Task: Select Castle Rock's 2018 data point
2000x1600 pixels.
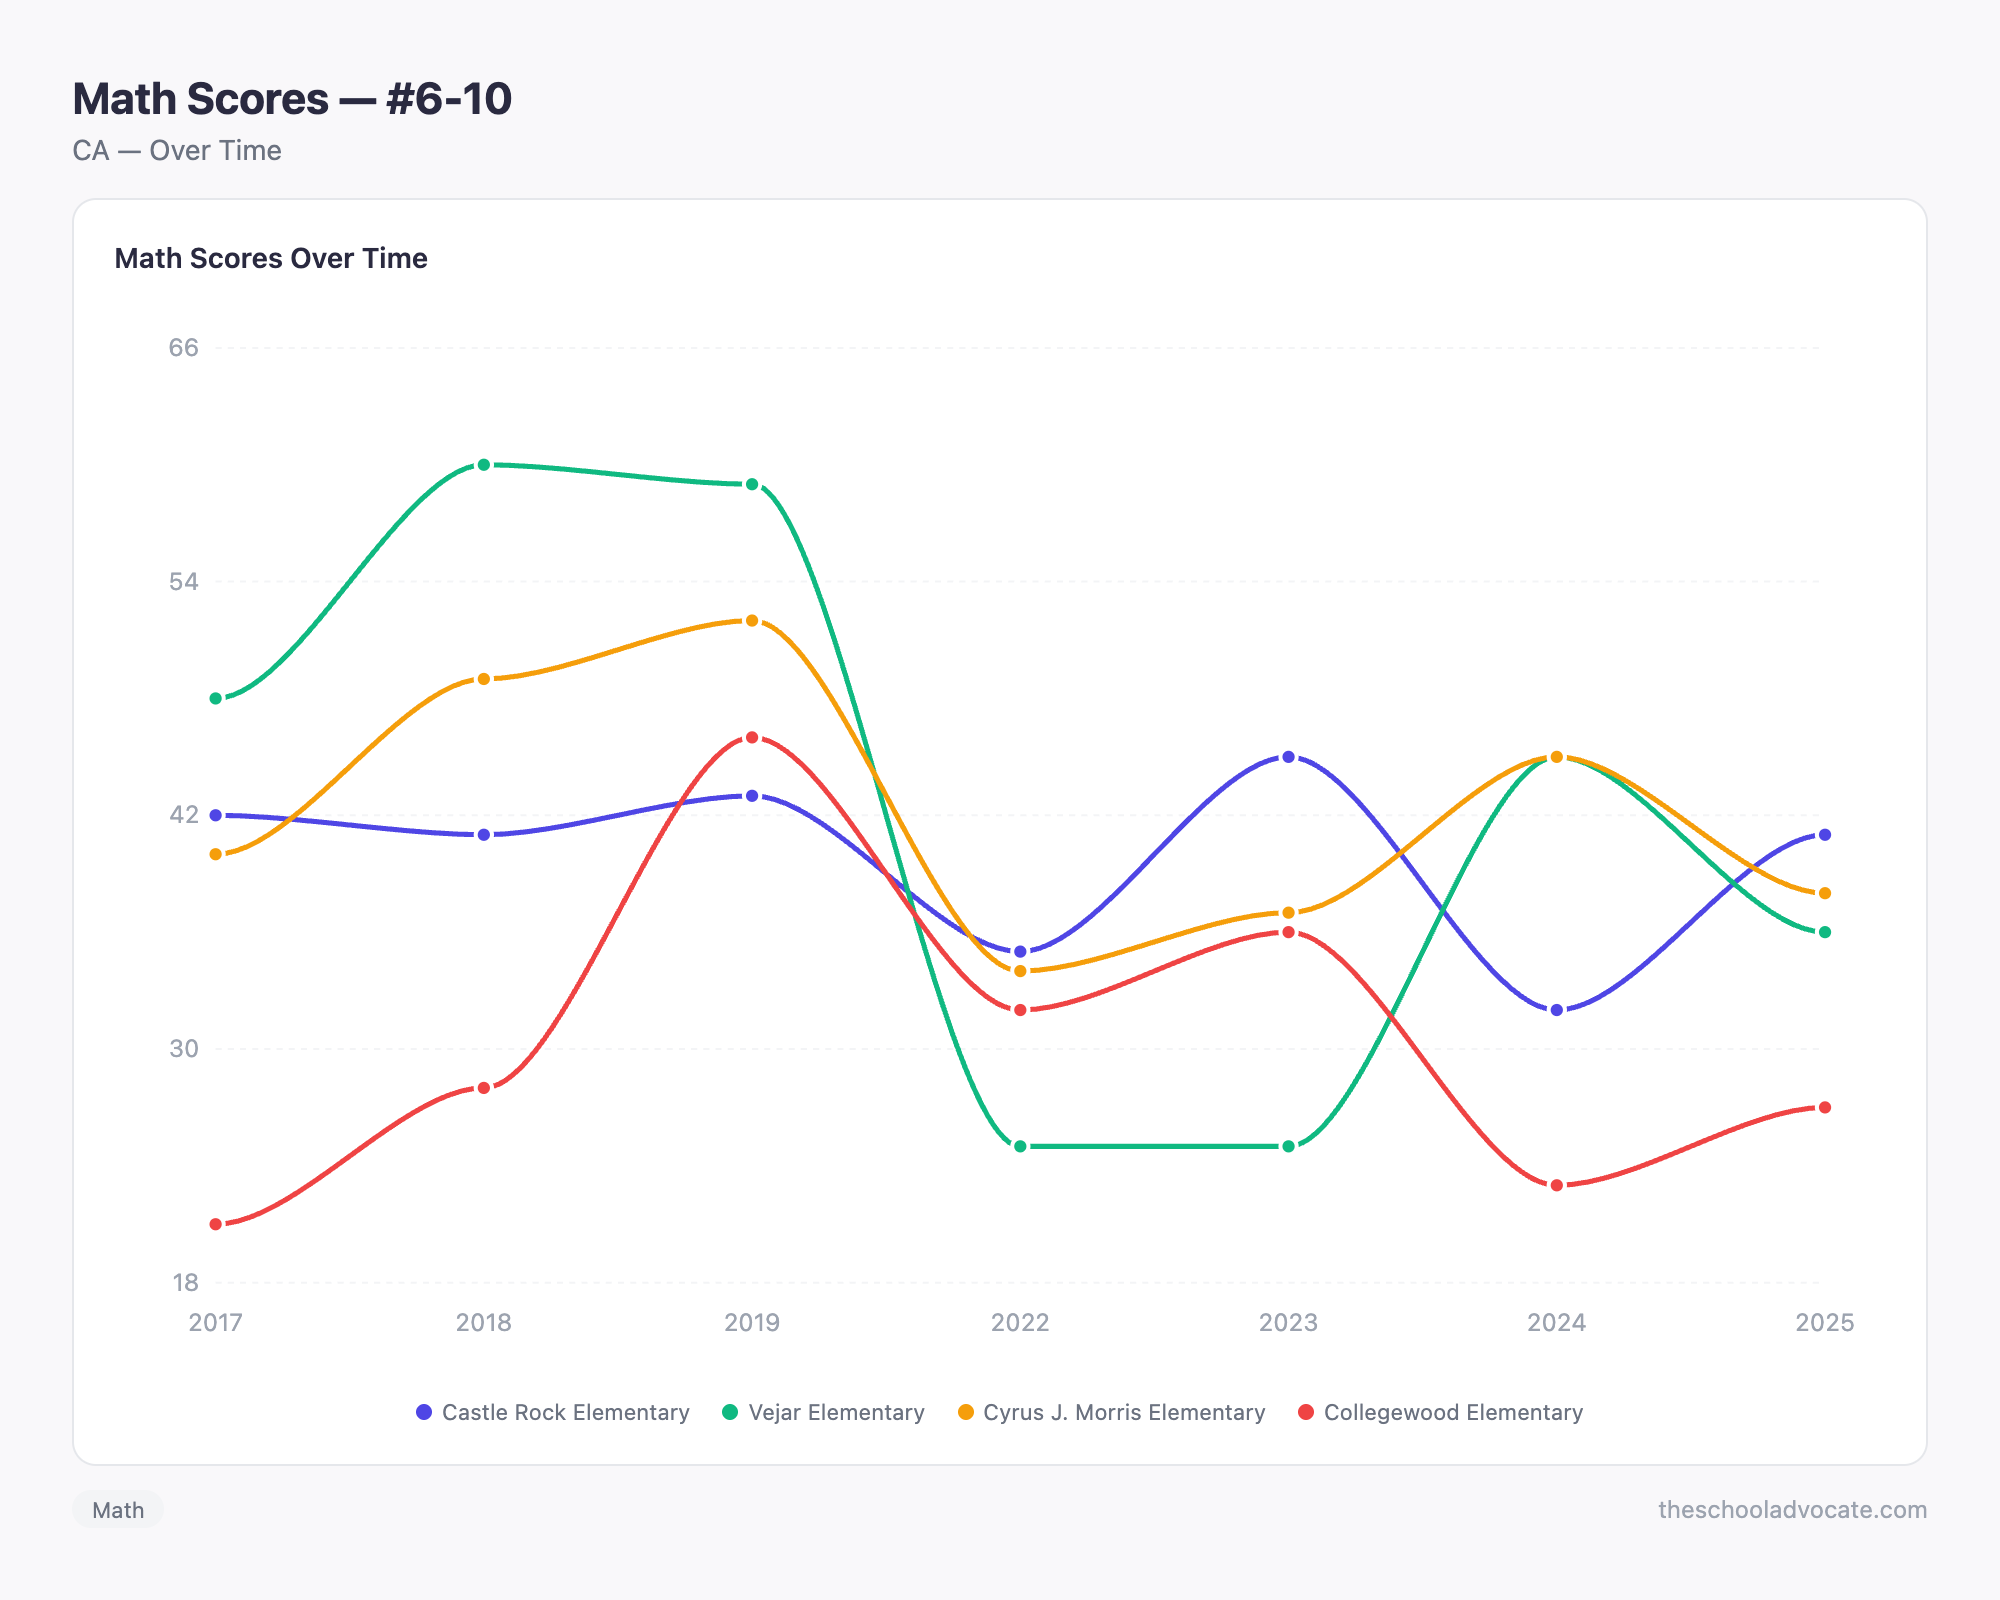Action: (484, 835)
